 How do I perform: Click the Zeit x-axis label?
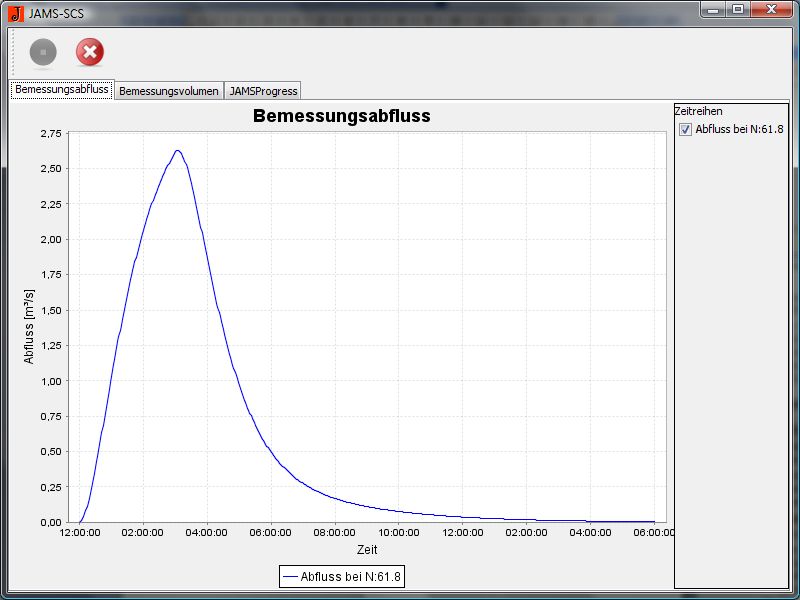point(367,550)
